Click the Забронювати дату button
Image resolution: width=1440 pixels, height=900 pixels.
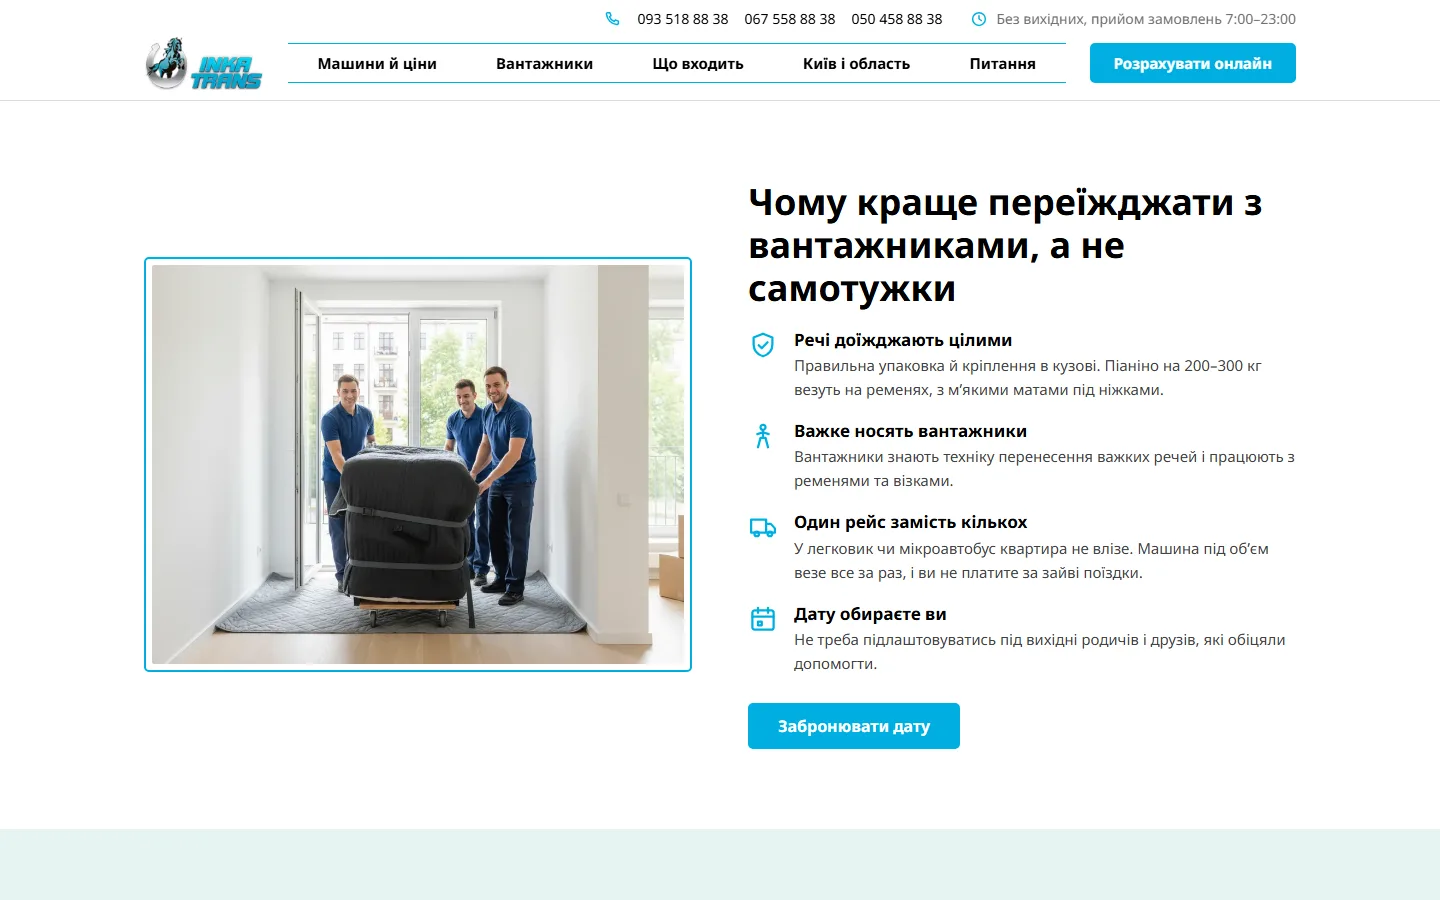point(854,726)
